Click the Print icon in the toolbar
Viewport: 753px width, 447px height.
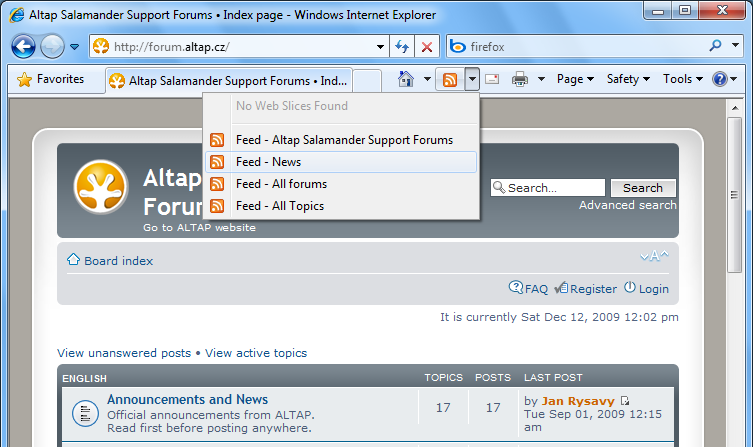coord(520,79)
